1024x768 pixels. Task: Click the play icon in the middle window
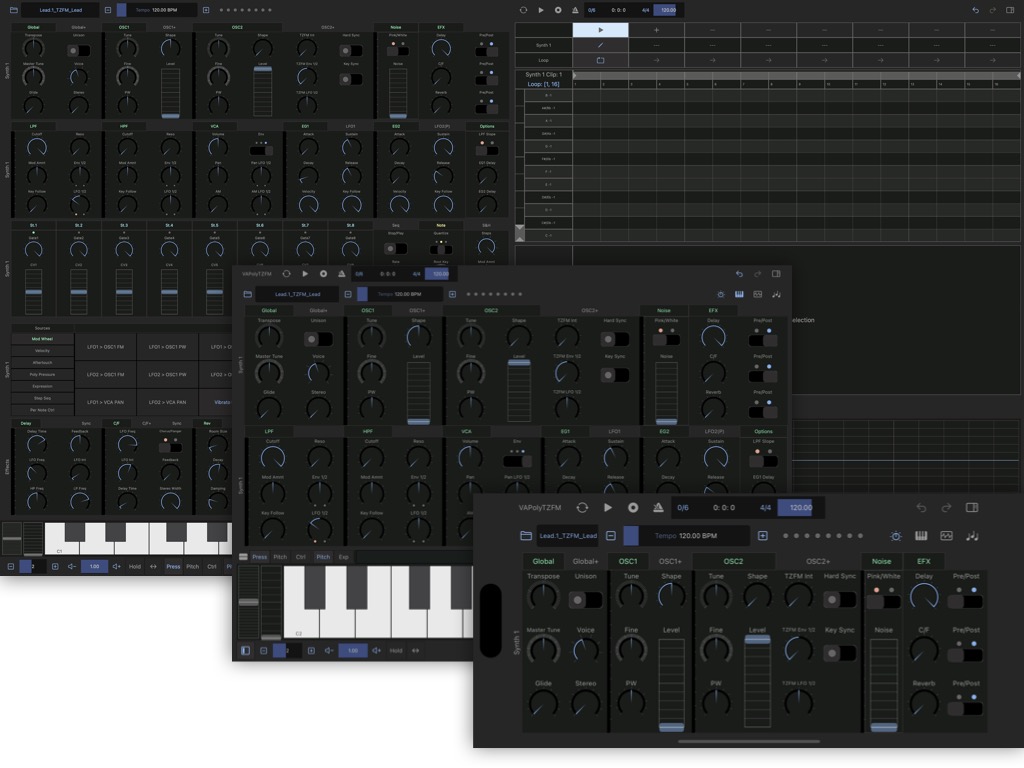[305, 274]
